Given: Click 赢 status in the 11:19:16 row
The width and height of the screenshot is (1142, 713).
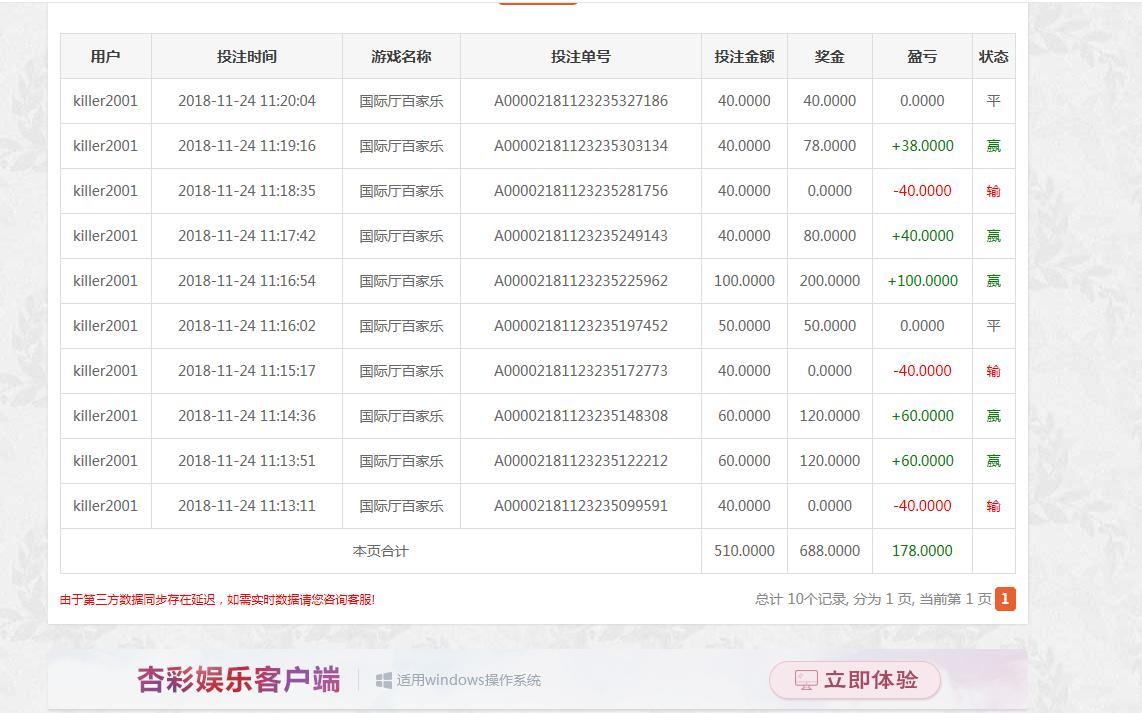Looking at the screenshot, I should pyautogui.click(x=993, y=146).
